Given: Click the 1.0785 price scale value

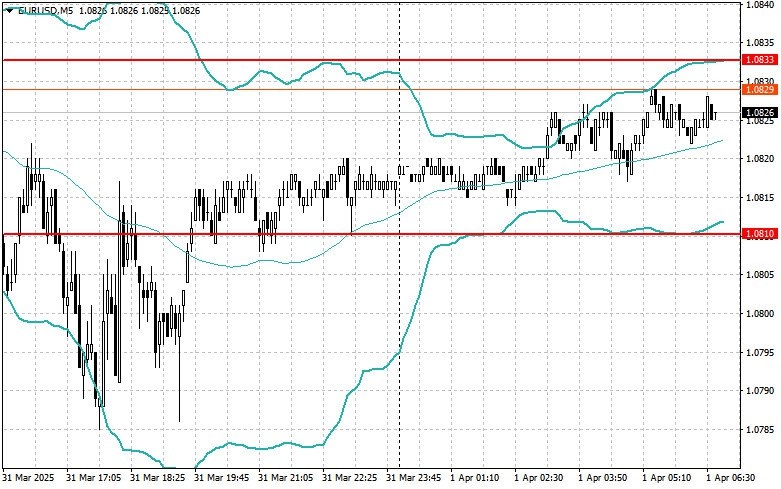Looking at the screenshot, I should [x=760, y=430].
